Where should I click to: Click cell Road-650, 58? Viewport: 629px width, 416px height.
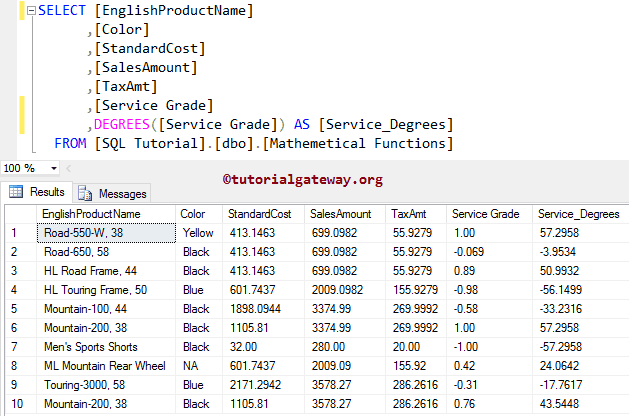(x=106, y=252)
